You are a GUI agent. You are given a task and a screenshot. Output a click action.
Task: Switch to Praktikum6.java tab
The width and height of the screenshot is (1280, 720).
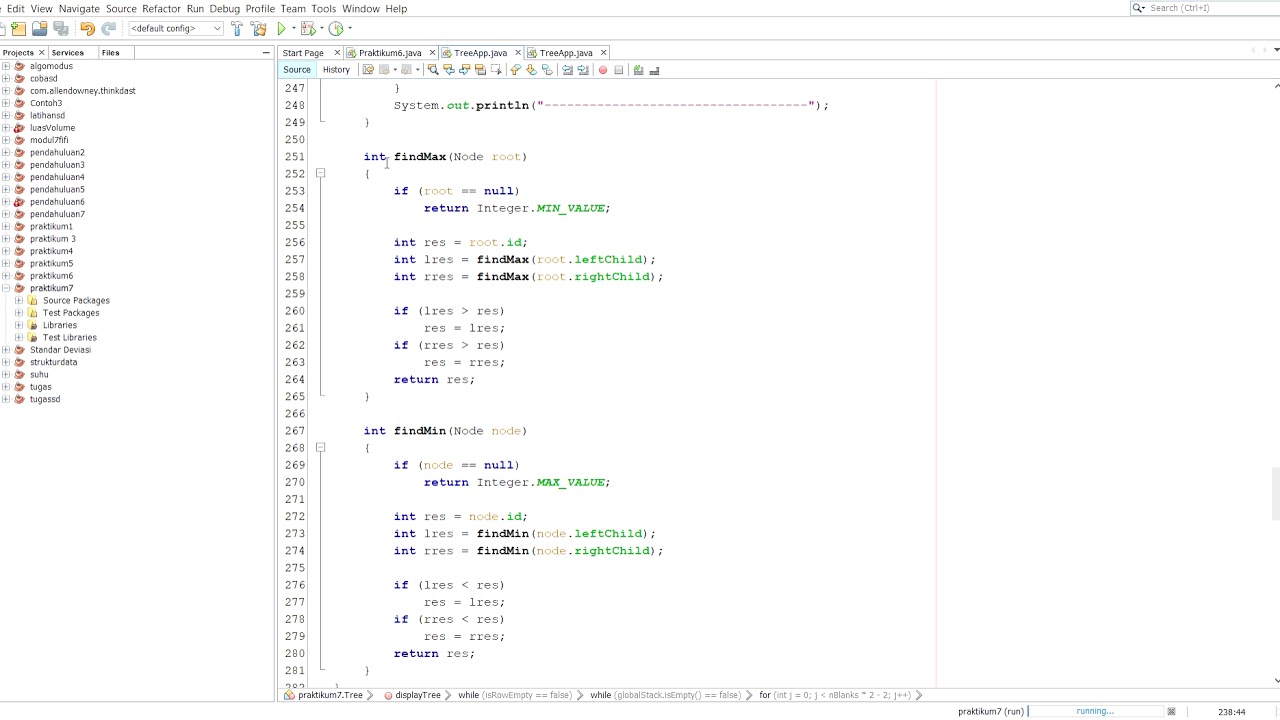(389, 53)
